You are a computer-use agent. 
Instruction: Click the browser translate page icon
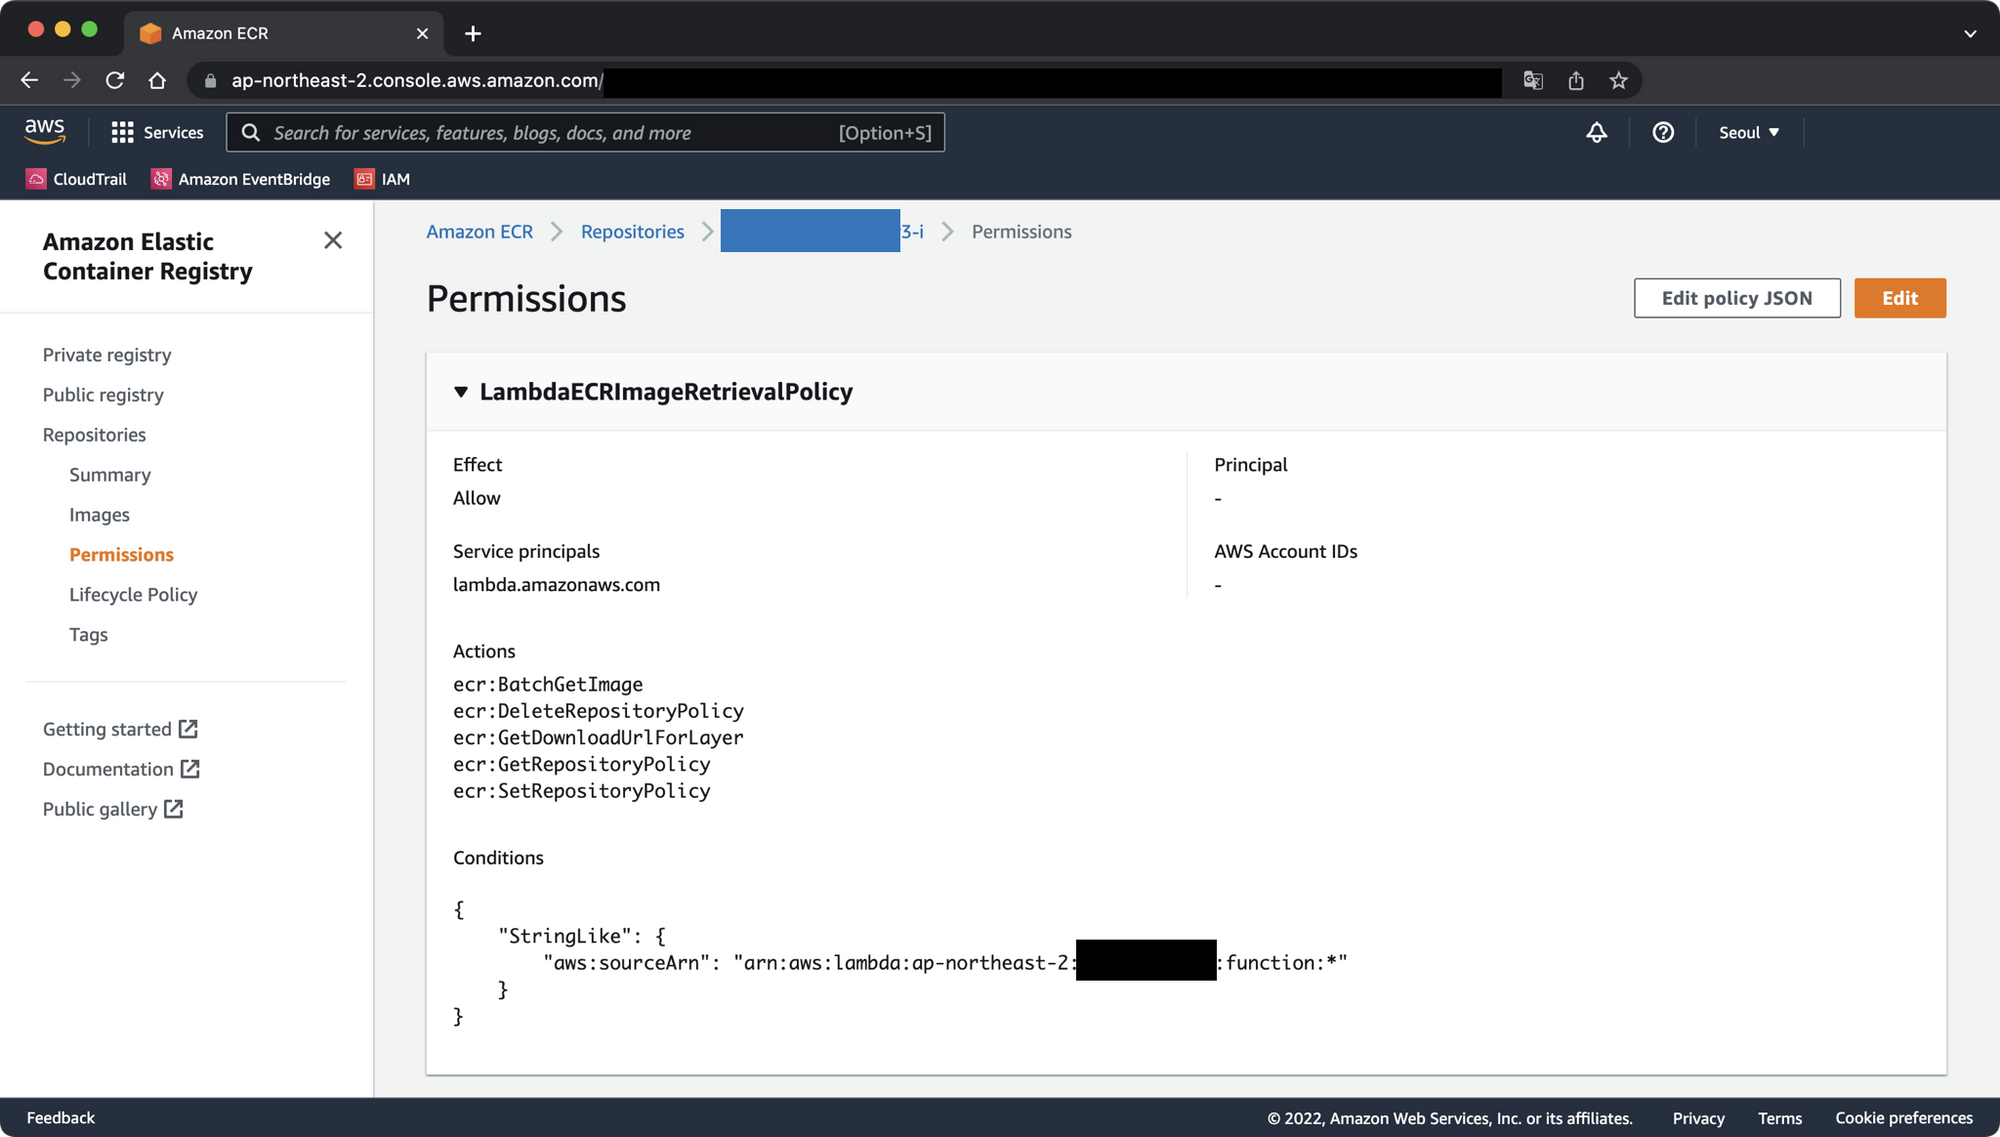tap(1533, 81)
